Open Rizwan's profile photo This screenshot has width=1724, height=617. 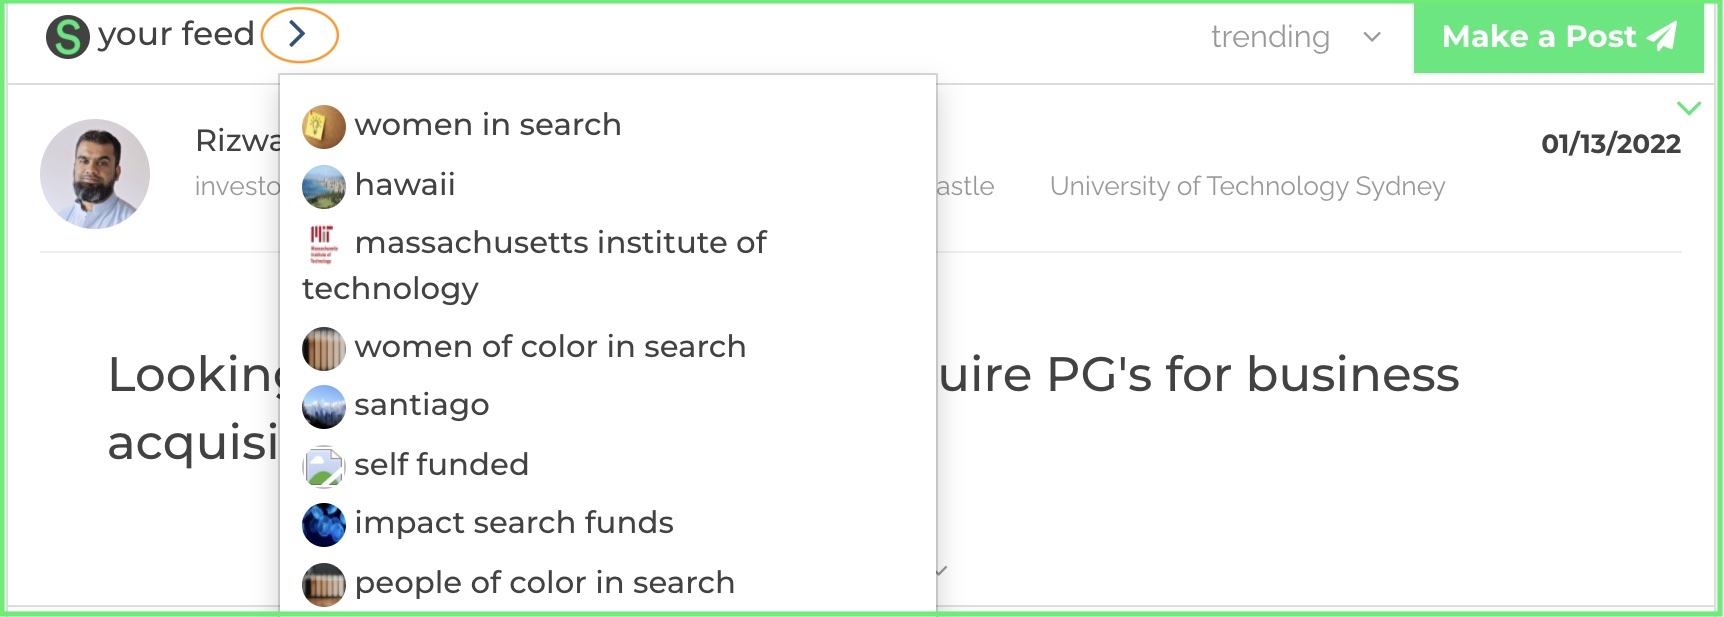(95, 174)
